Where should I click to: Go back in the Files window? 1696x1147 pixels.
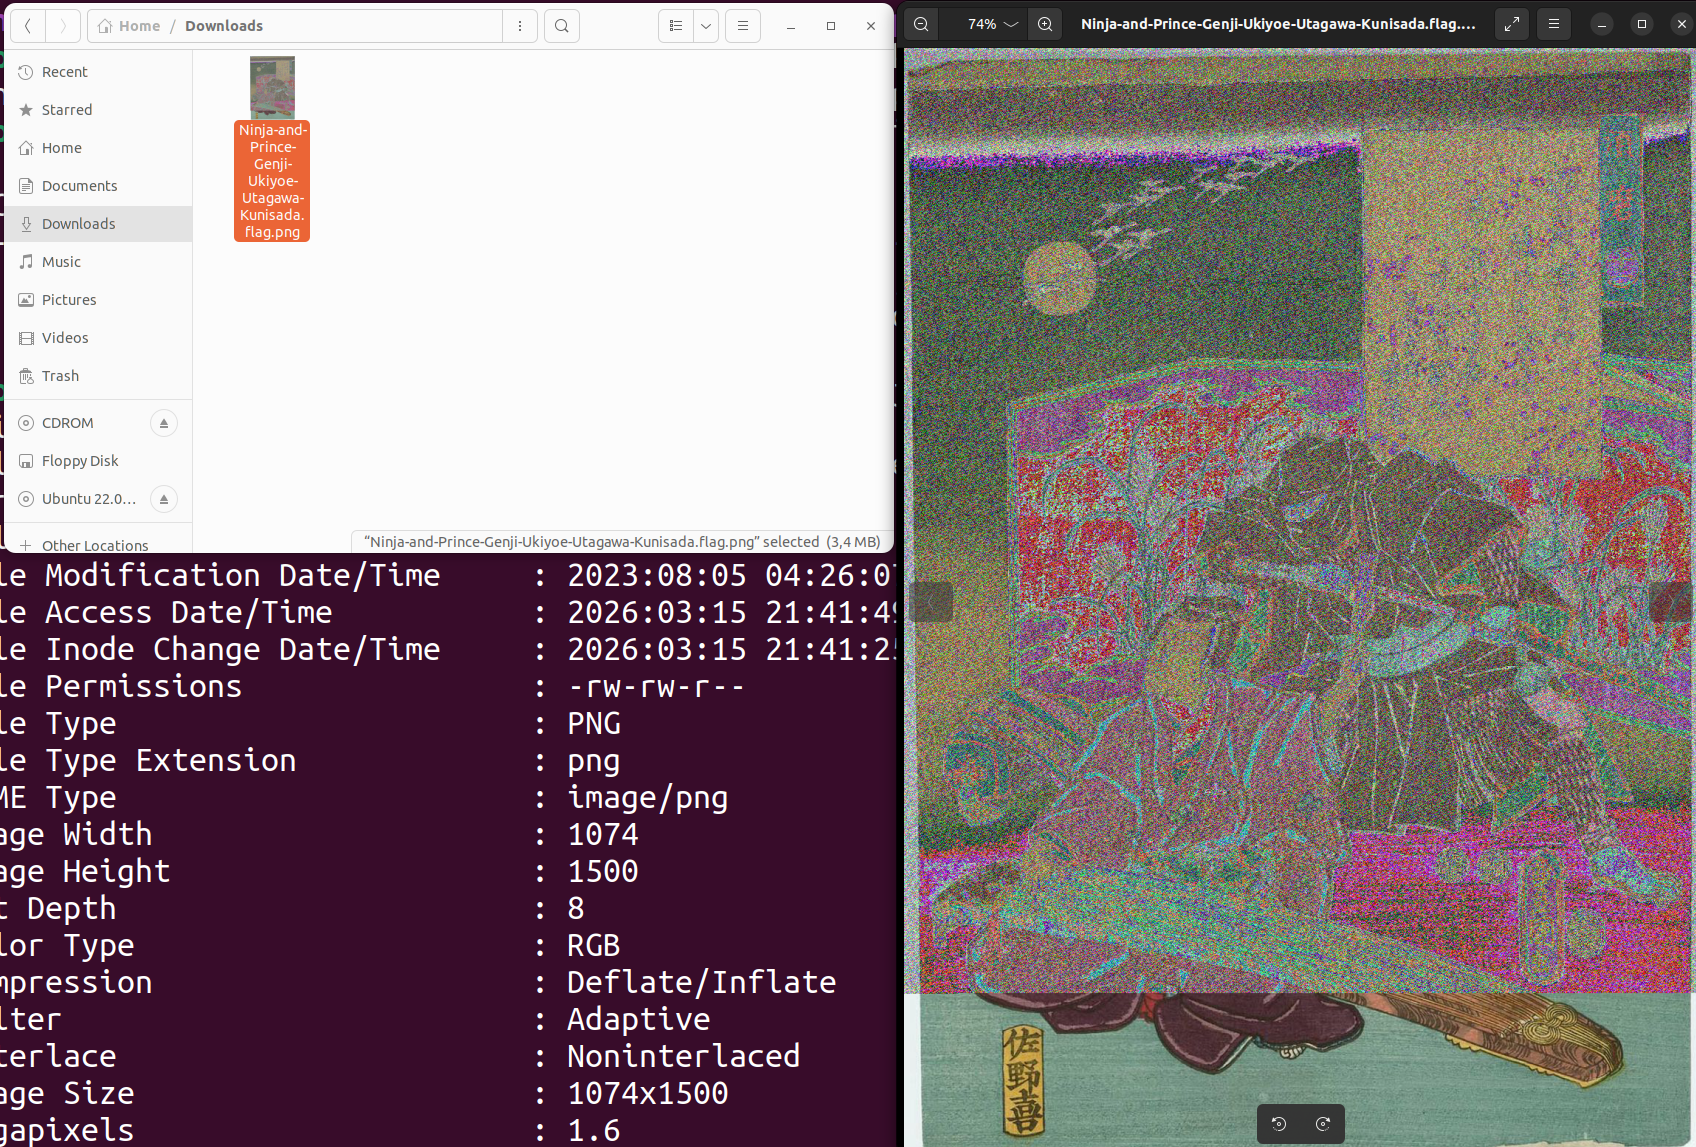click(x=28, y=26)
